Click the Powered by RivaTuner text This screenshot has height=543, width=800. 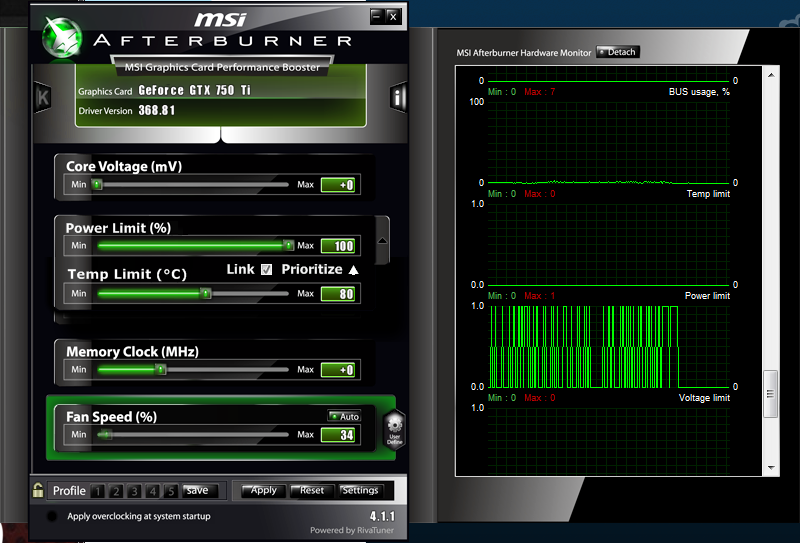352,530
